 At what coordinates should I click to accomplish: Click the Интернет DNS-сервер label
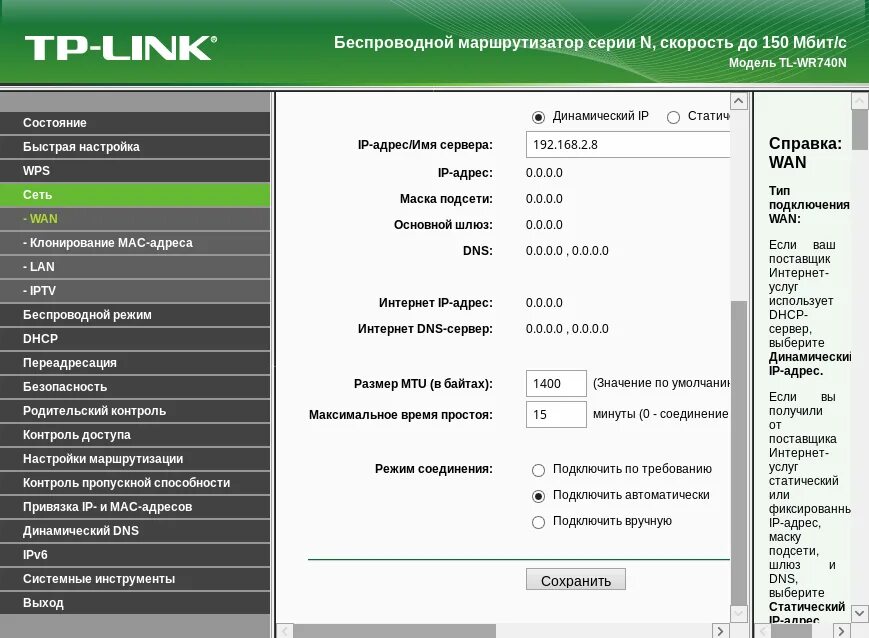pyautogui.click(x=425, y=329)
